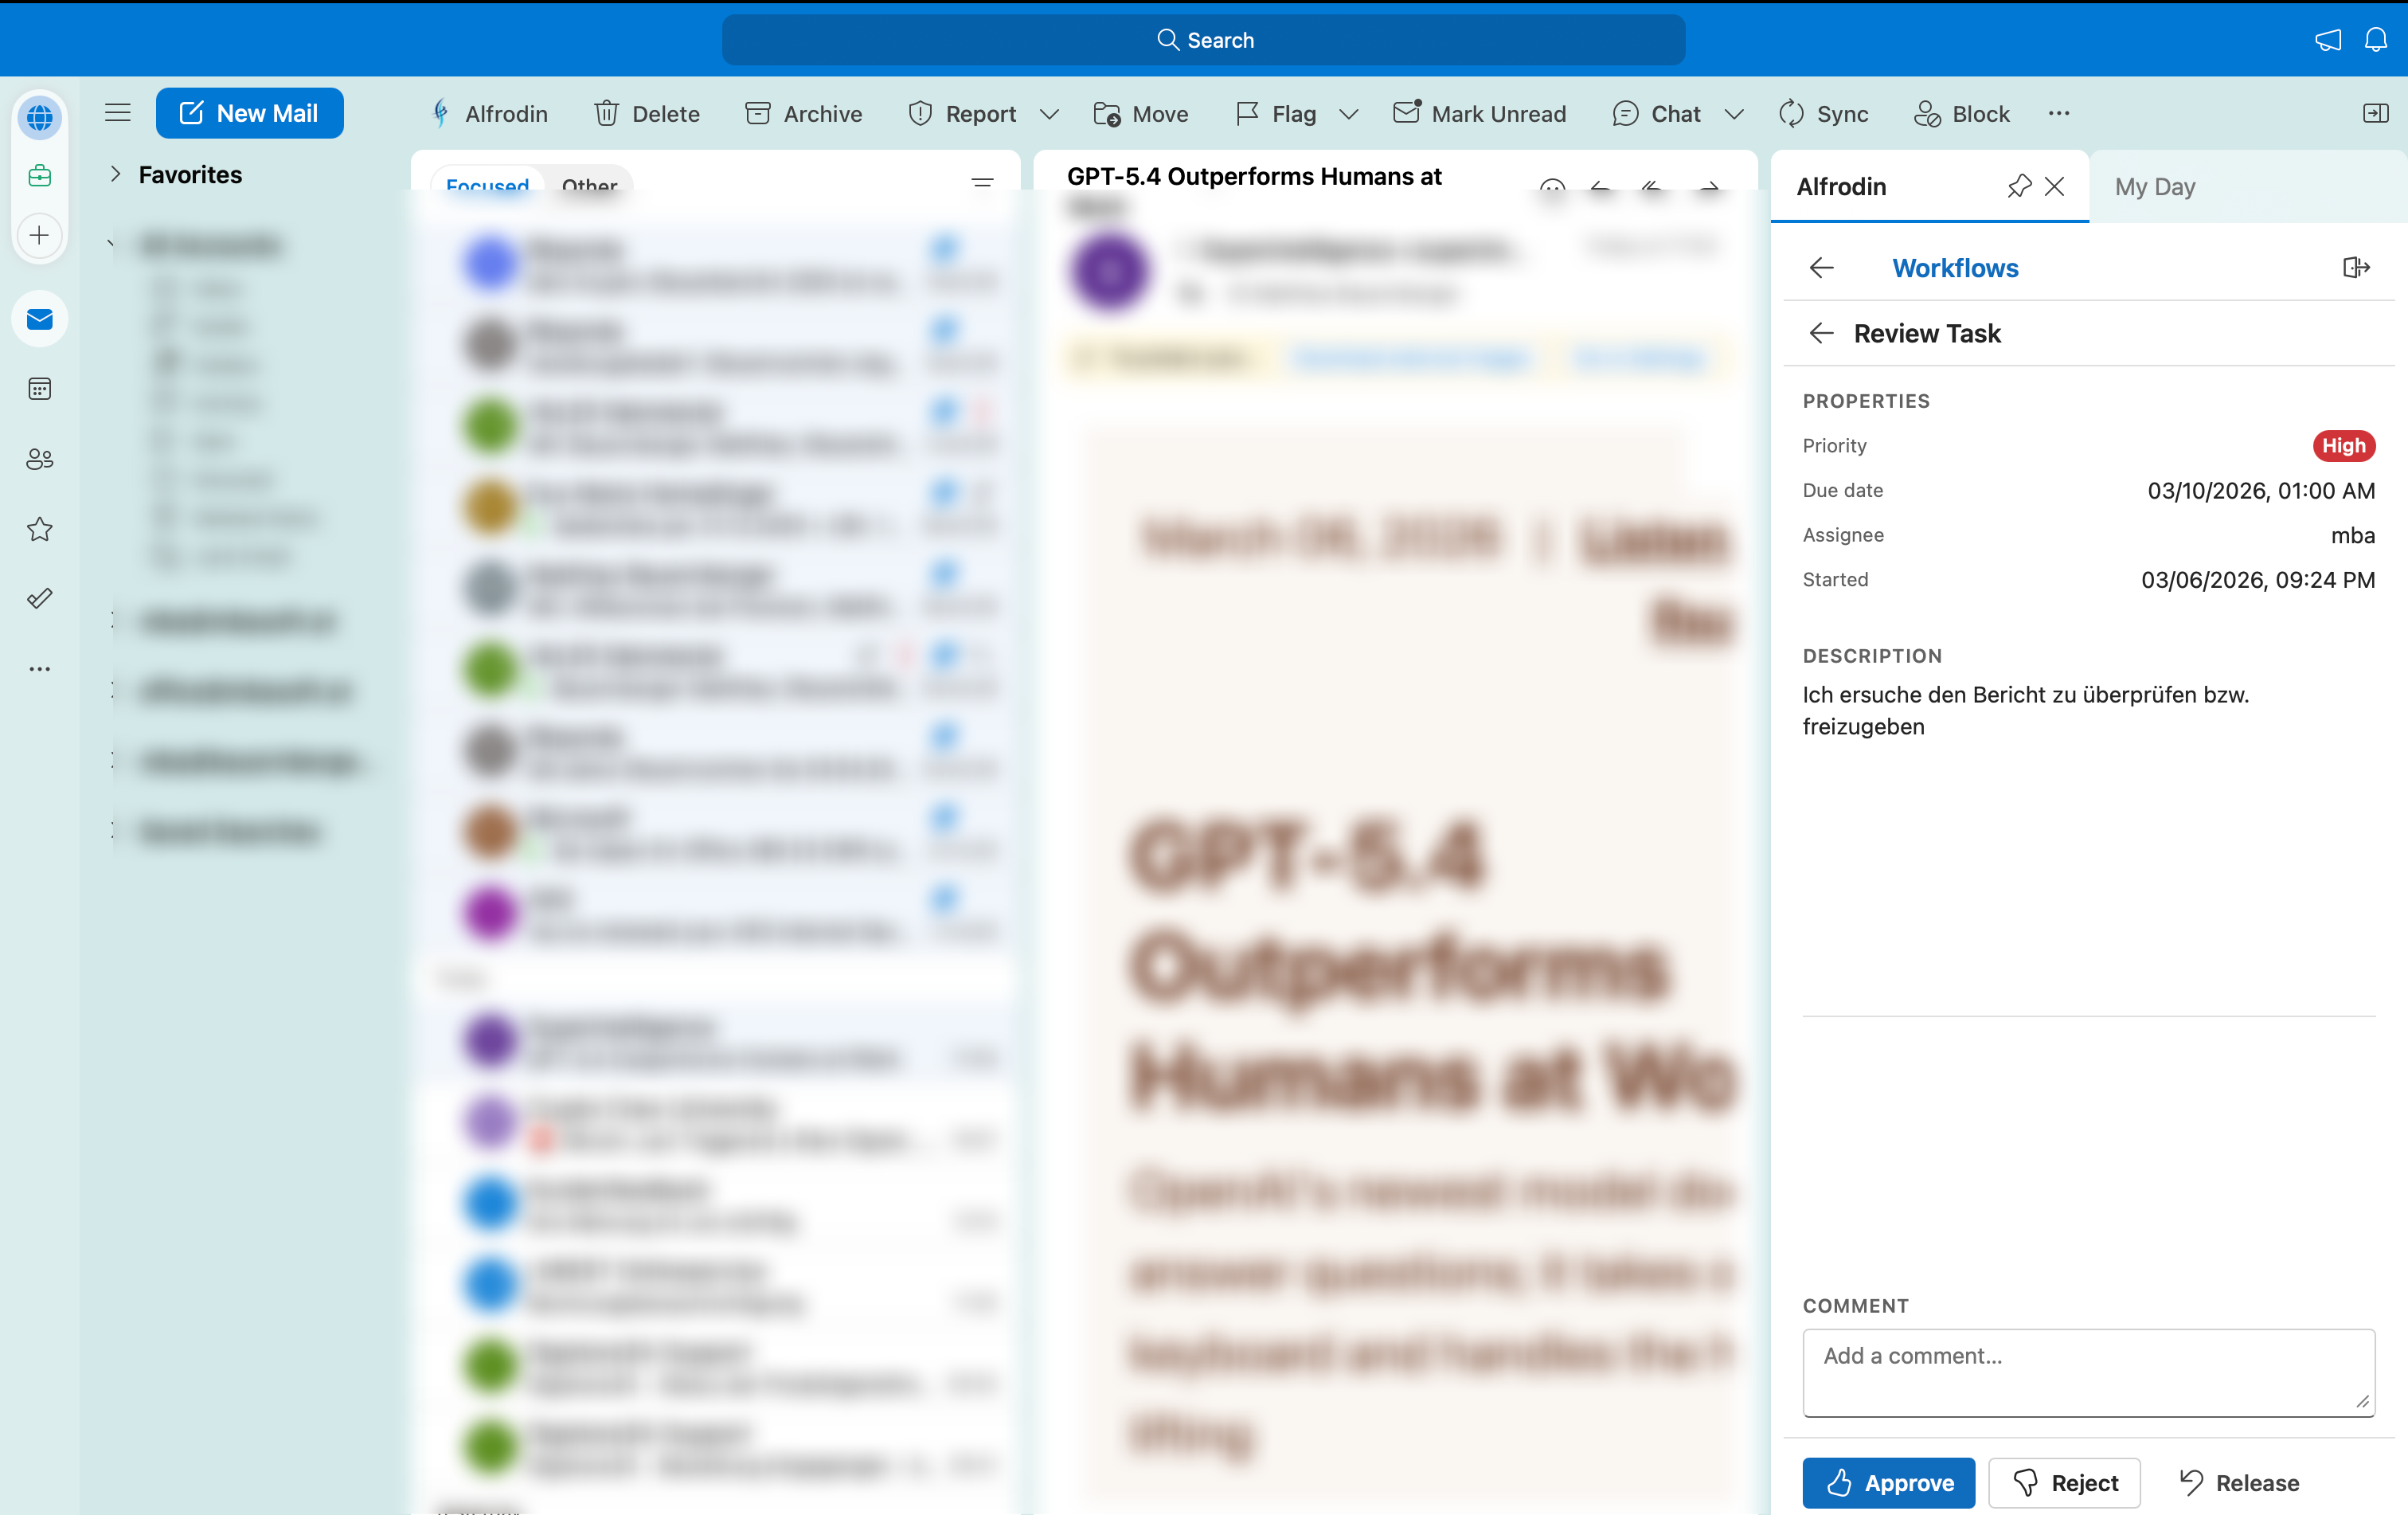Open the To Do checkmark icon
The image size is (2408, 1515).
click(40, 599)
